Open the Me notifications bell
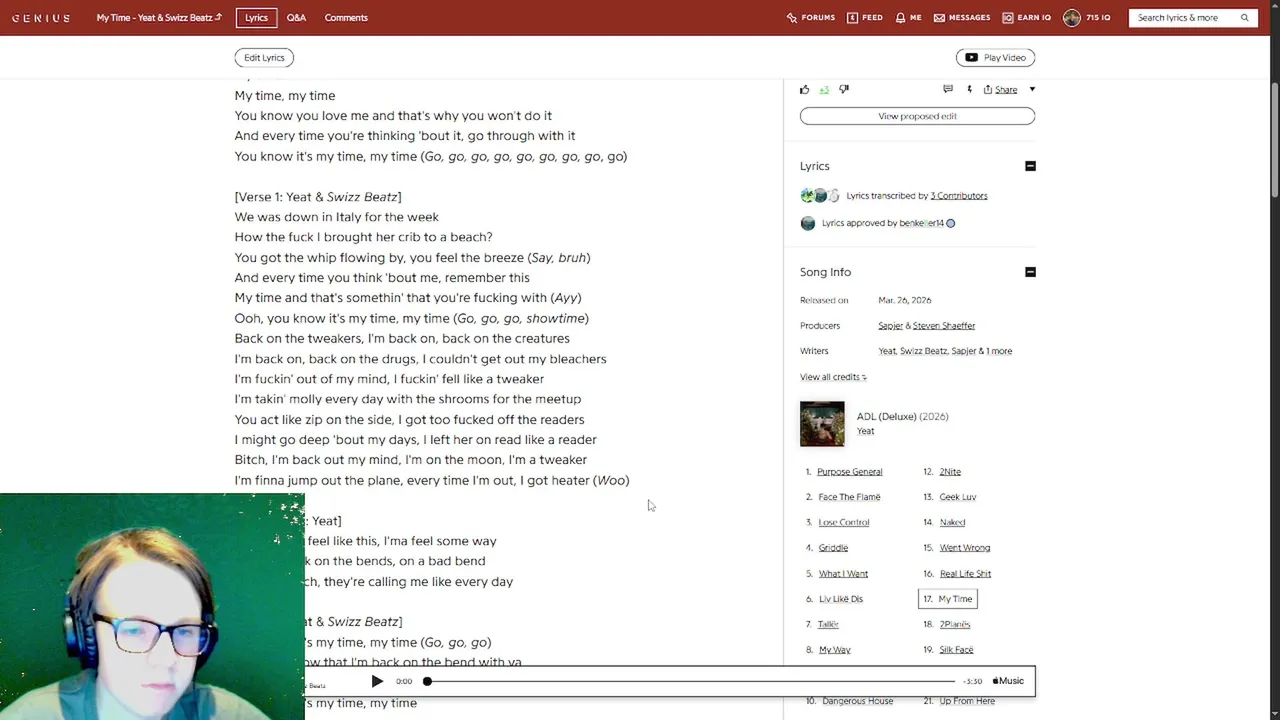1280x720 pixels. [x=909, y=18]
